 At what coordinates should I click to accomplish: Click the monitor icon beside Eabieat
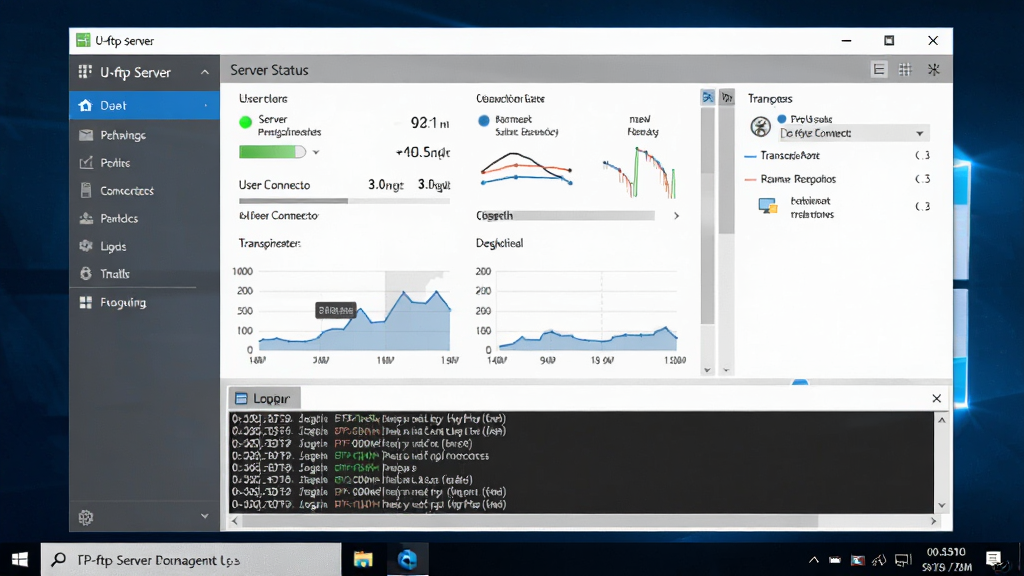tap(767, 206)
